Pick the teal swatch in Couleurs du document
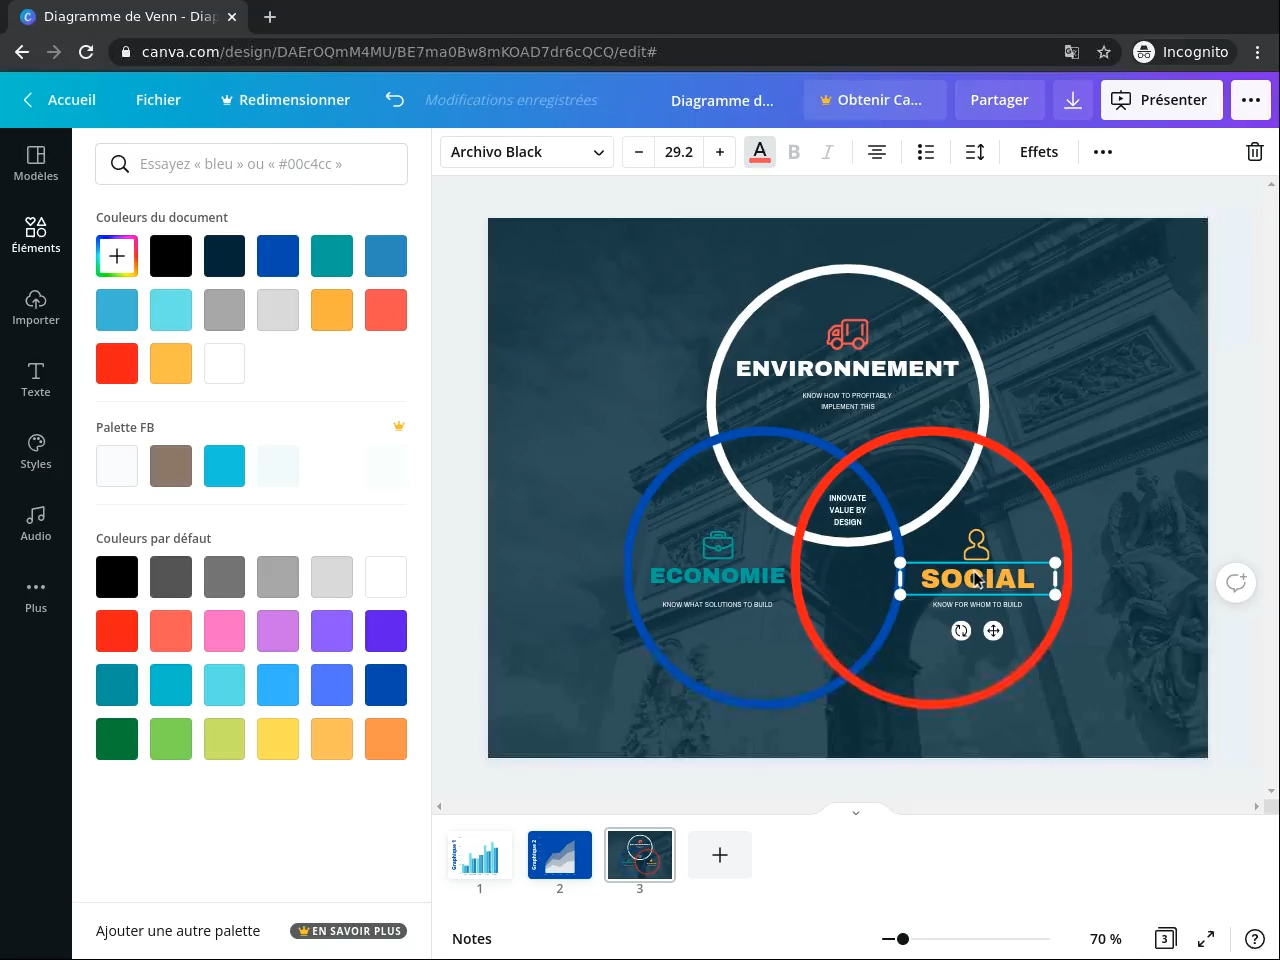This screenshot has height=960, width=1280. [x=332, y=256]
